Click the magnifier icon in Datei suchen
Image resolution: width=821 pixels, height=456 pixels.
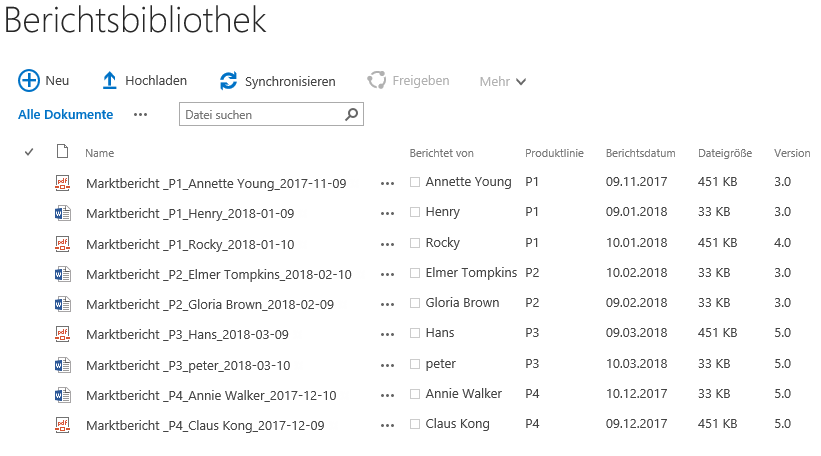351,114
